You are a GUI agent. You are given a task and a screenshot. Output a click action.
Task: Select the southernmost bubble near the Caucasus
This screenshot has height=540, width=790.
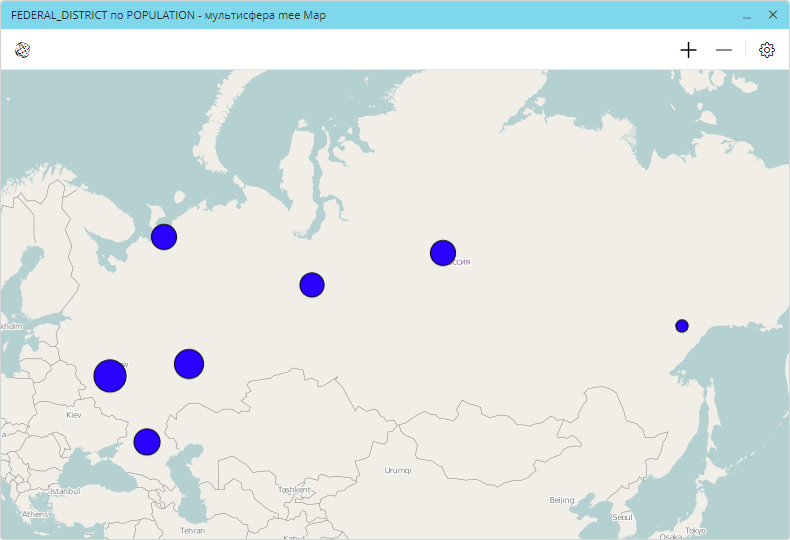click(147, 441)
